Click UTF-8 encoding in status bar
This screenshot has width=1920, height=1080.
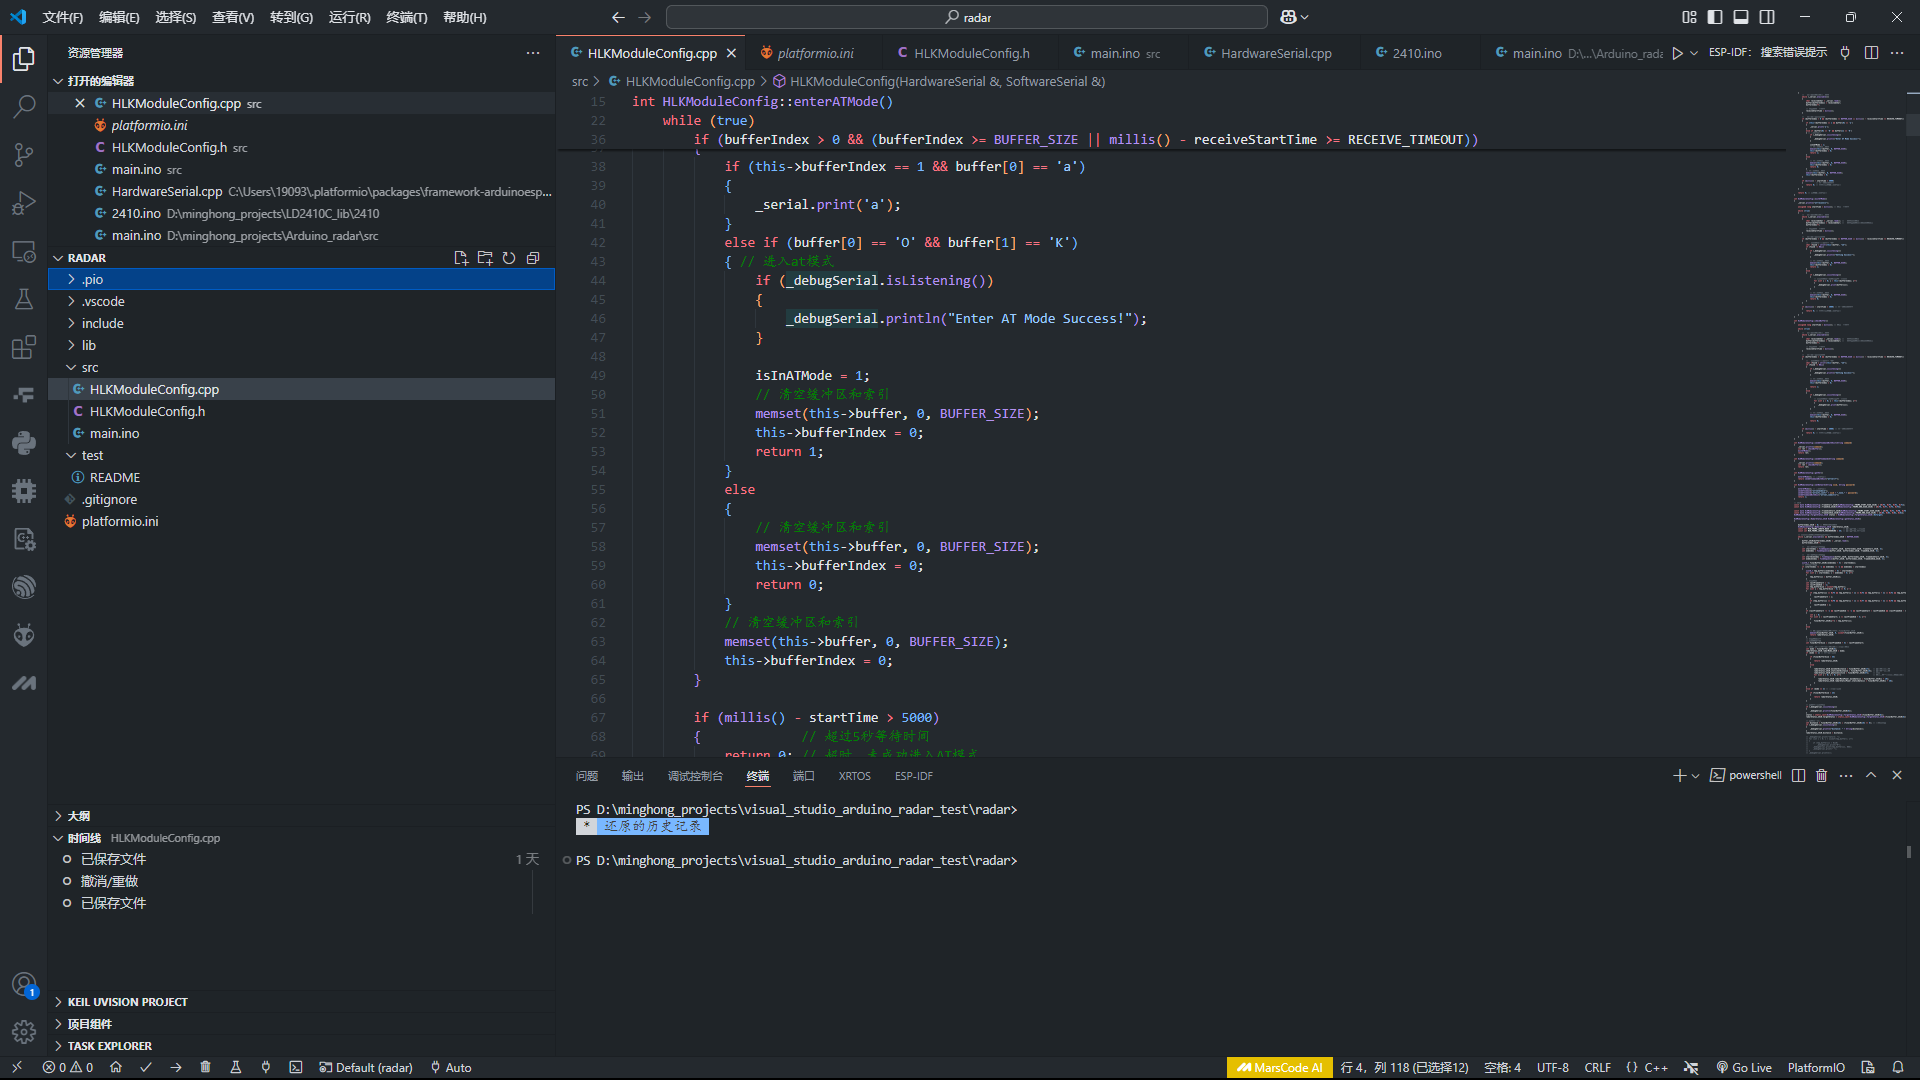1552,1067
